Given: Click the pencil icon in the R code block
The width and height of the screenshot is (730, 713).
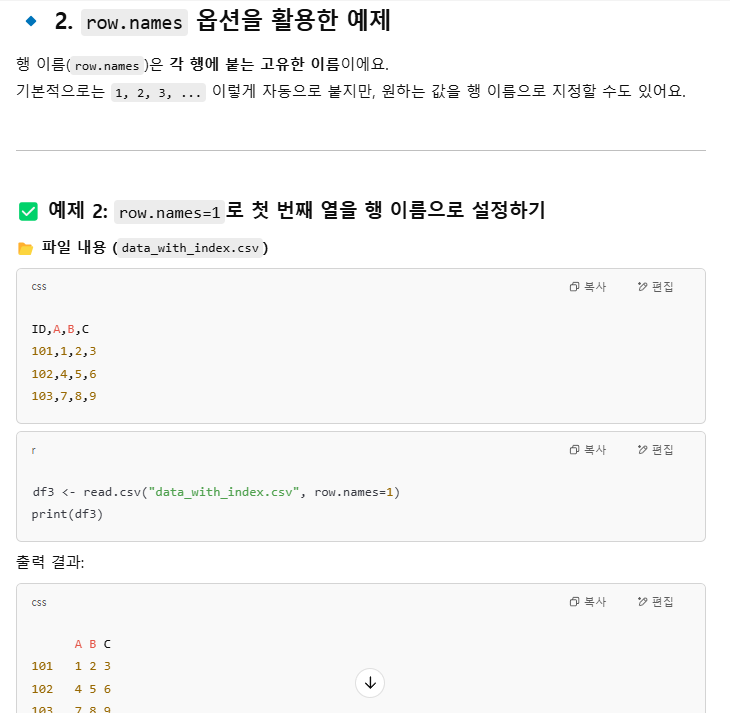Looking at the screenshot, I should [x=642, y=450].
